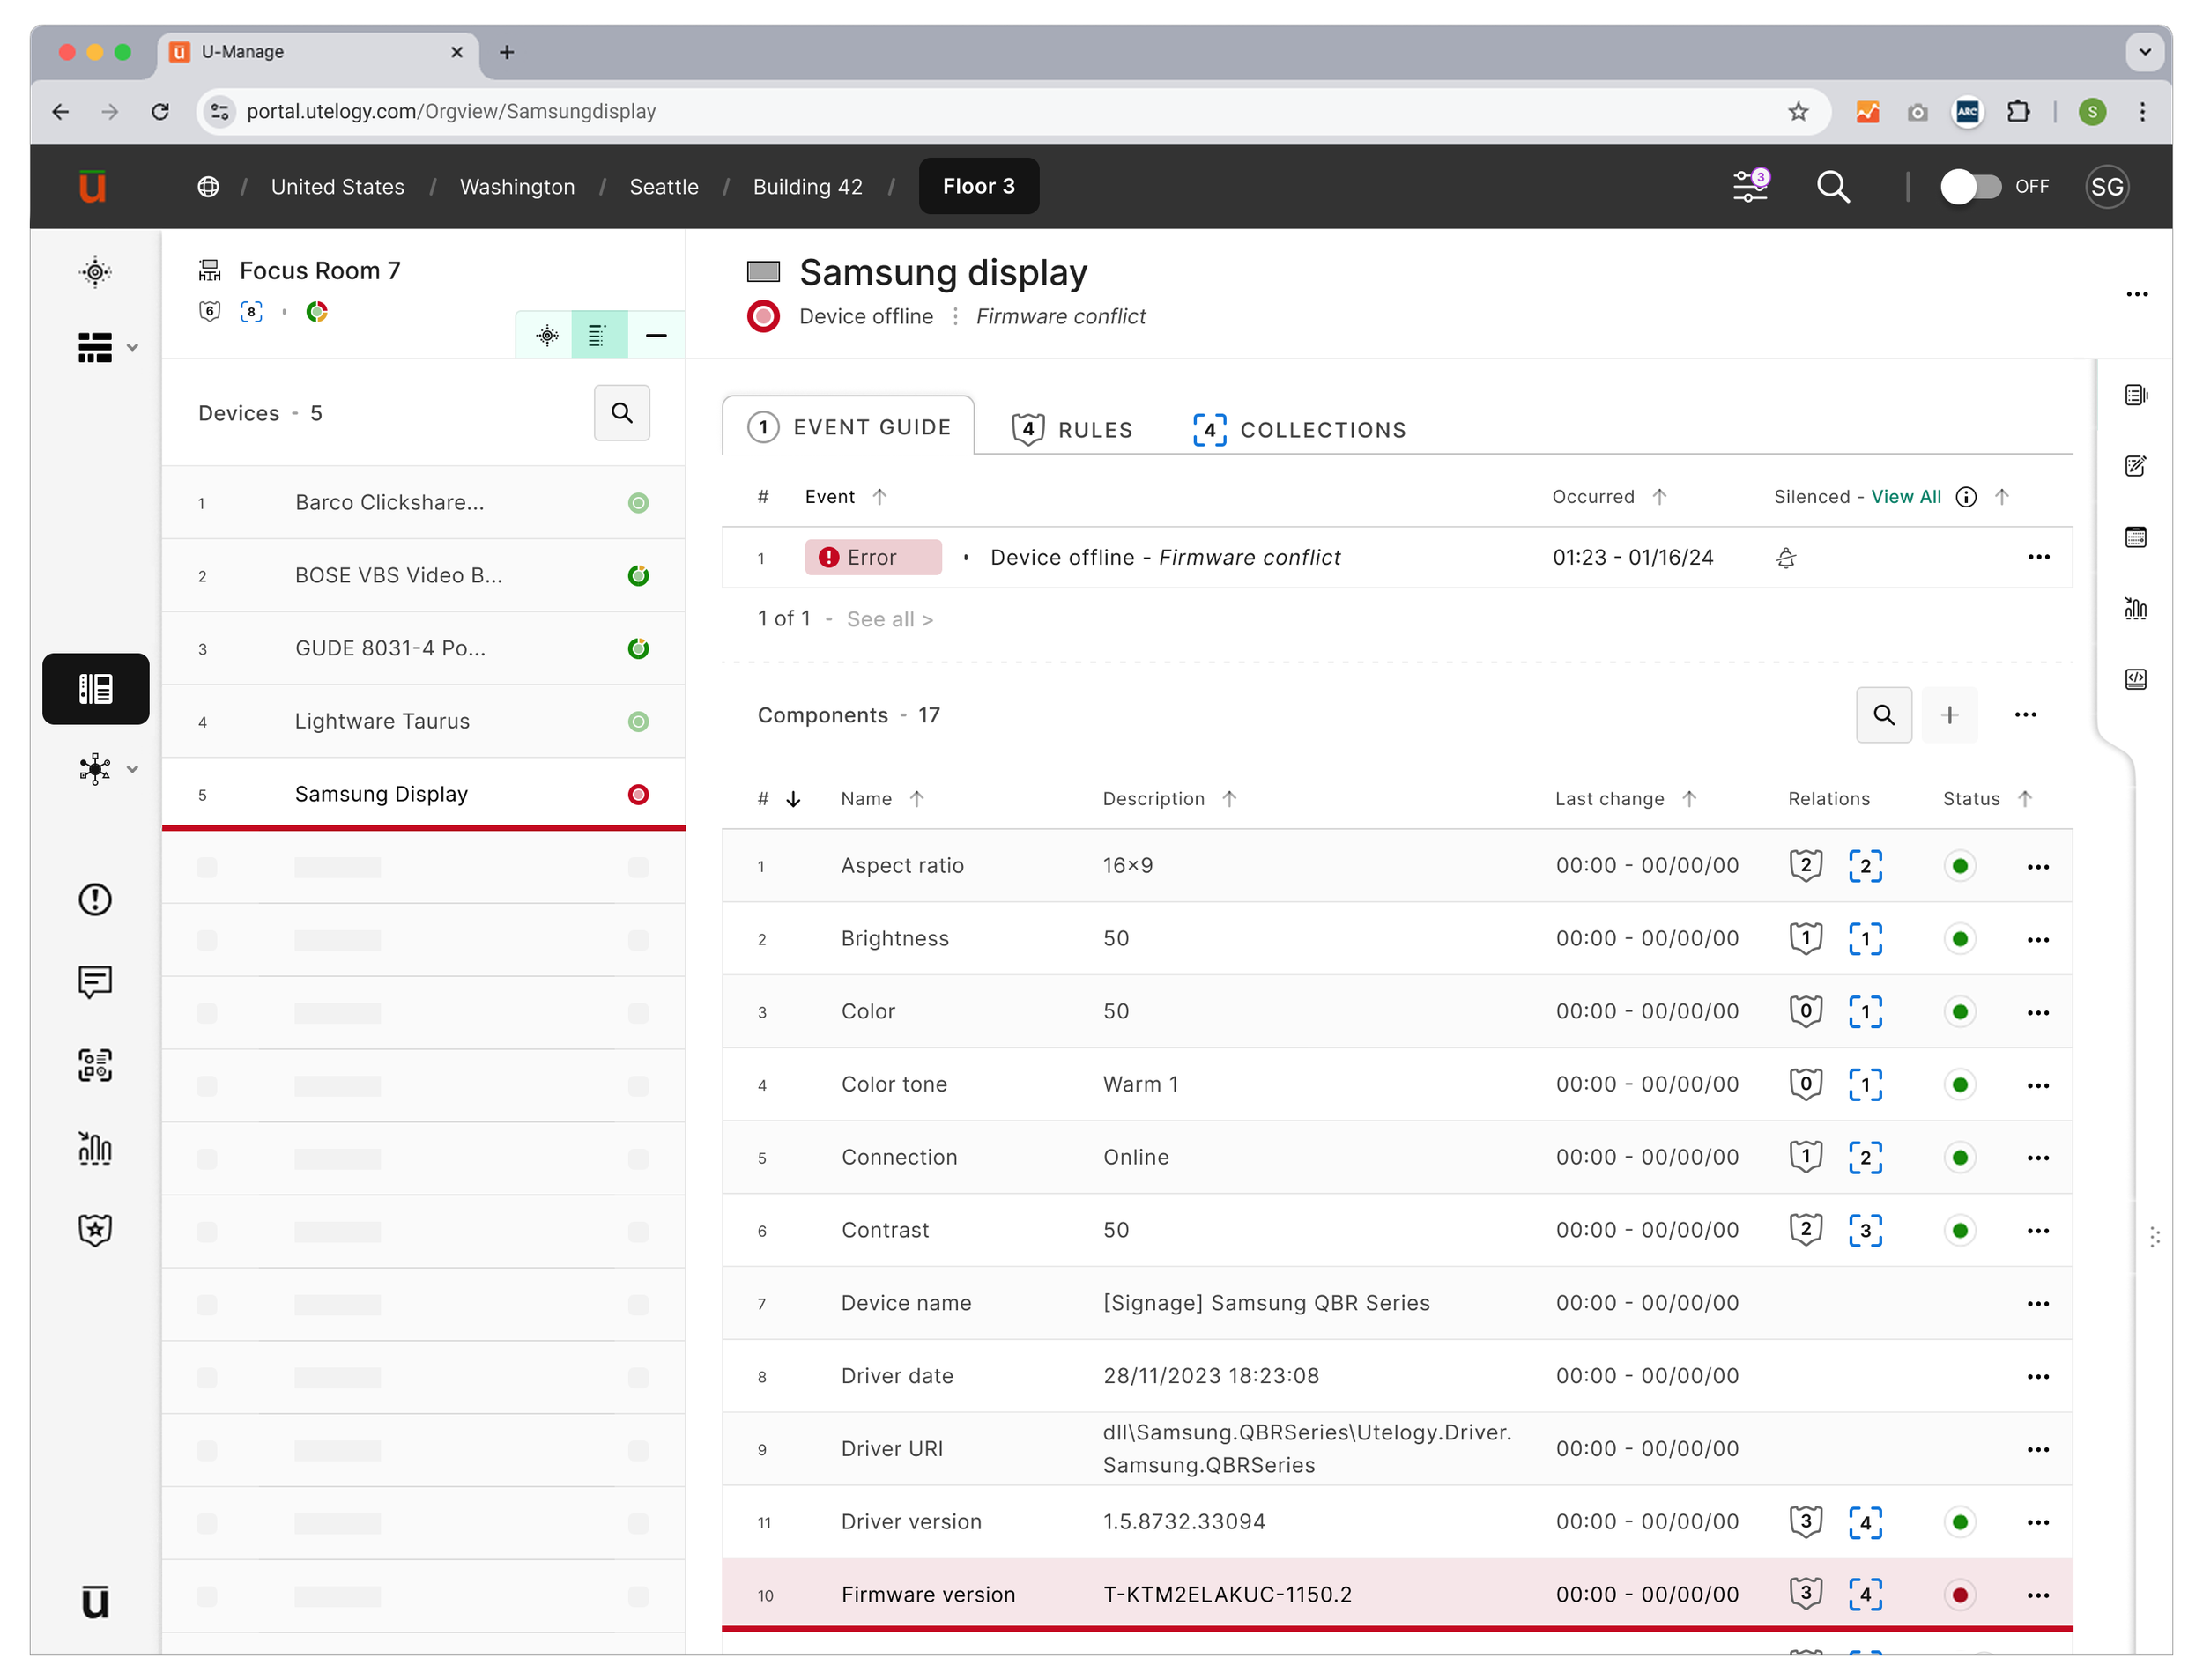Switch to the RULES tab

1072,429
